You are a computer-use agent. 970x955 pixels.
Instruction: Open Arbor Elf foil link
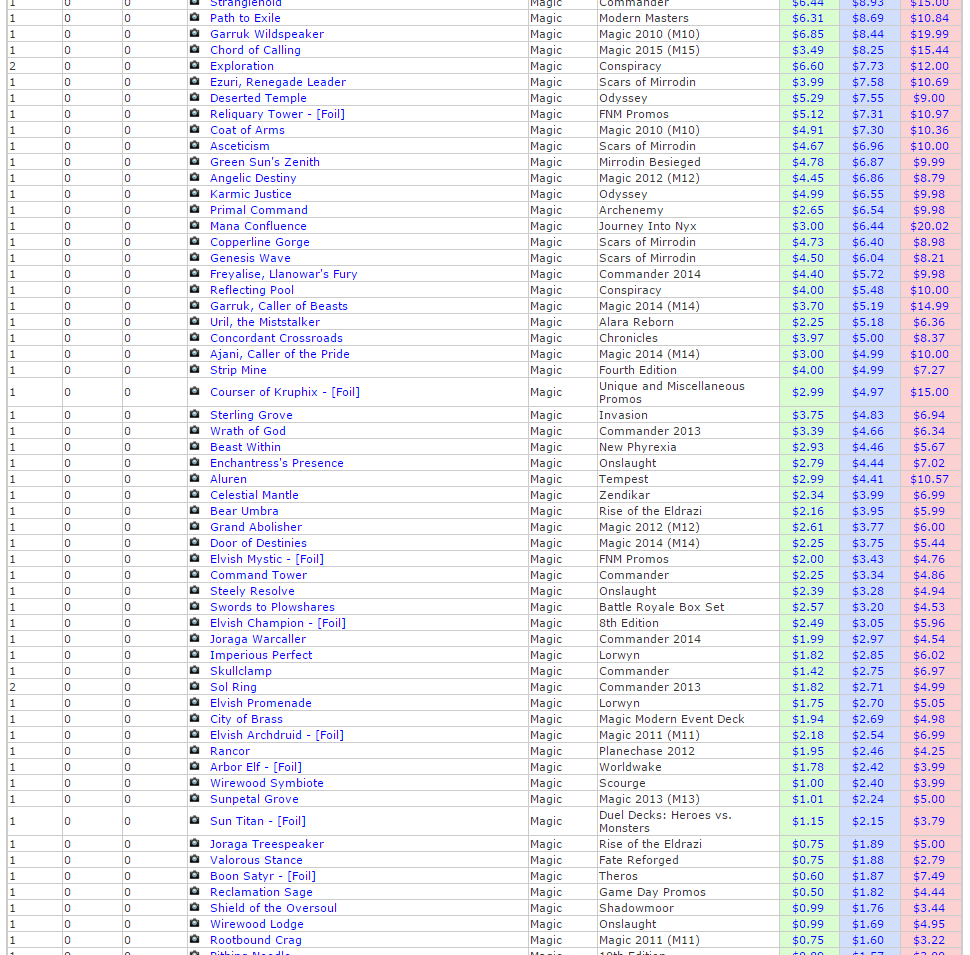255,768
